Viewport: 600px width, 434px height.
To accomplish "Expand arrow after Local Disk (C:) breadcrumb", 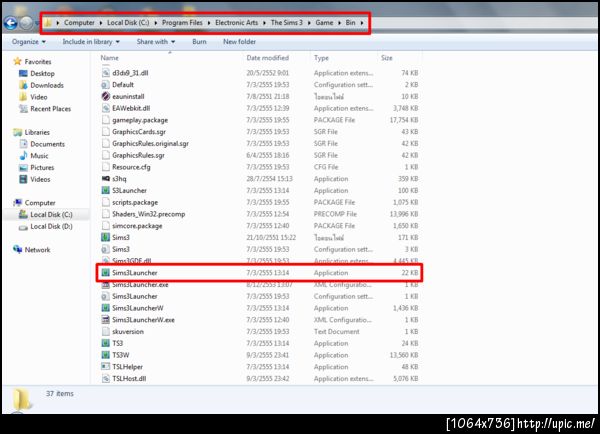I will coord(156,23).
